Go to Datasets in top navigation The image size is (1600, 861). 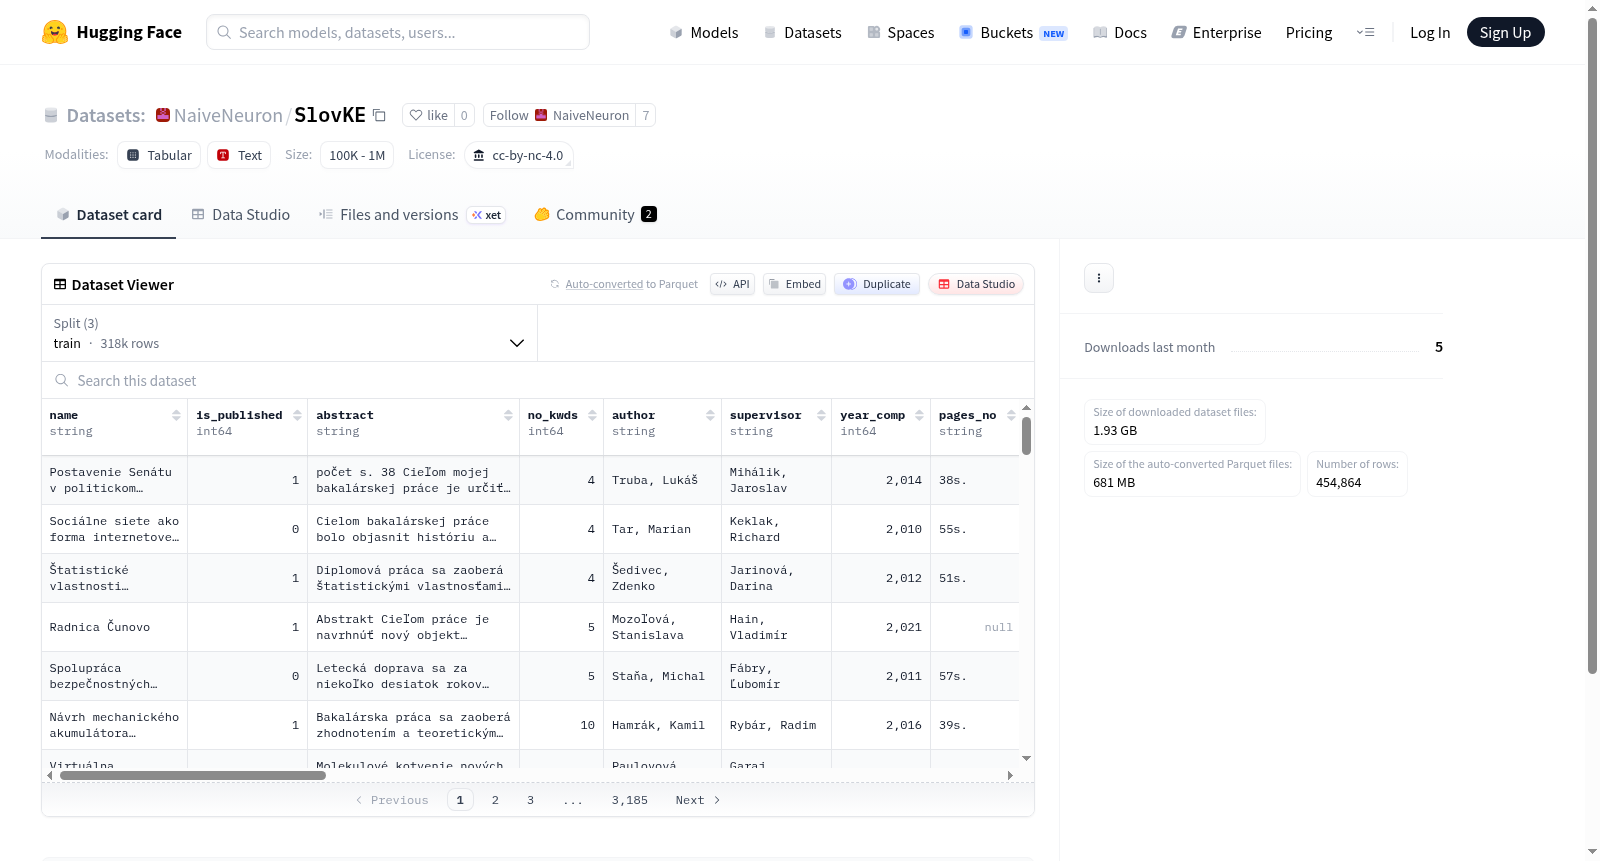pyautogui.click(x=802, y=32)
